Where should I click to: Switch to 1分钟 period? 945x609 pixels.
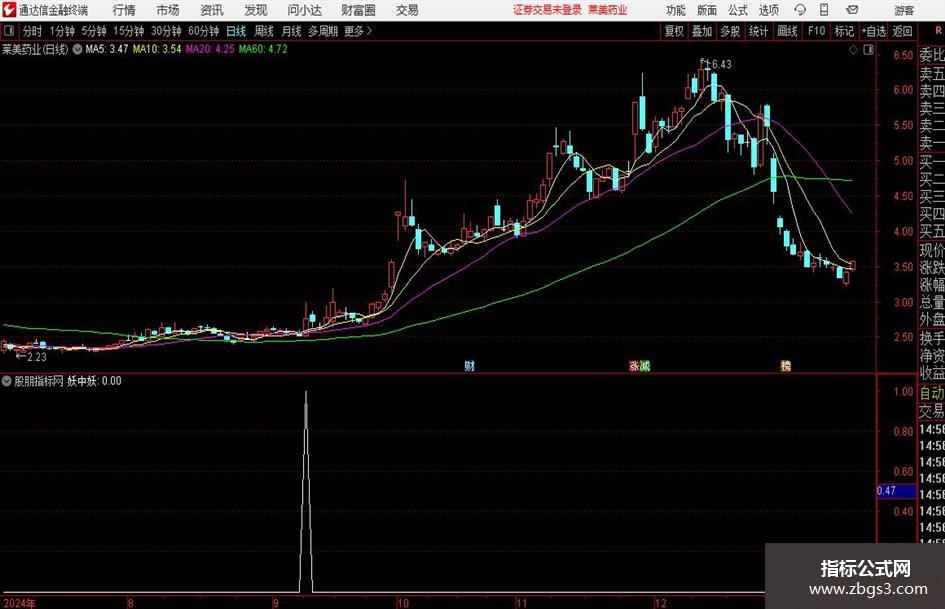[x=61, y=31]
